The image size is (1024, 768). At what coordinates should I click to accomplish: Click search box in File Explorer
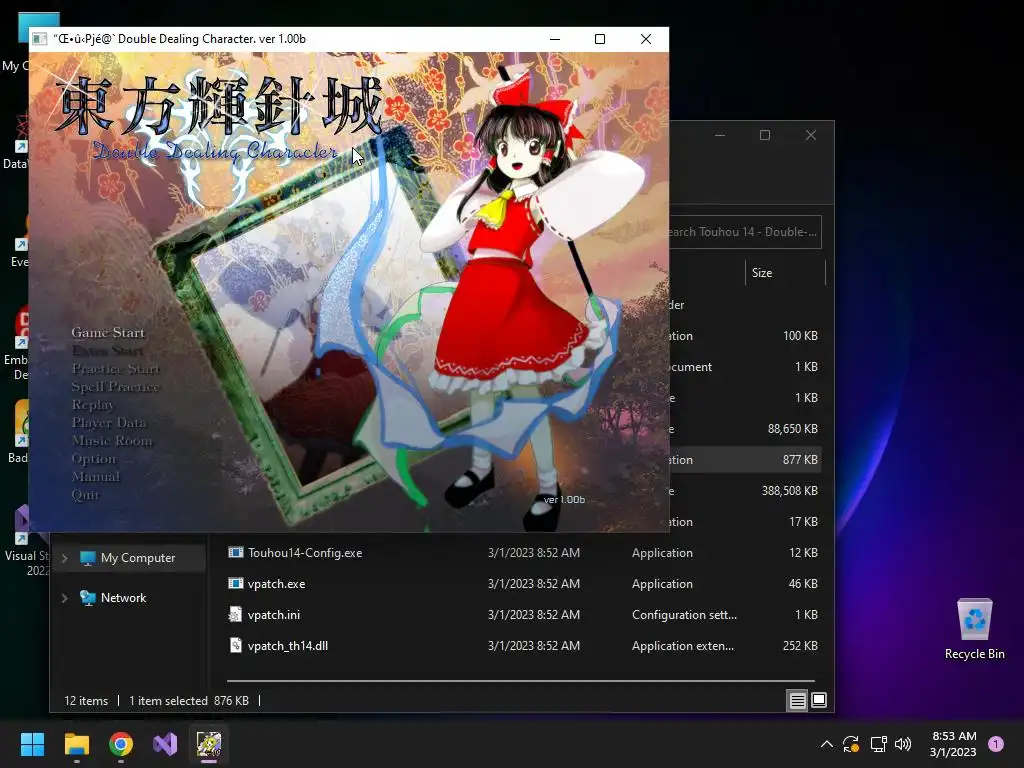click(745, 232)
